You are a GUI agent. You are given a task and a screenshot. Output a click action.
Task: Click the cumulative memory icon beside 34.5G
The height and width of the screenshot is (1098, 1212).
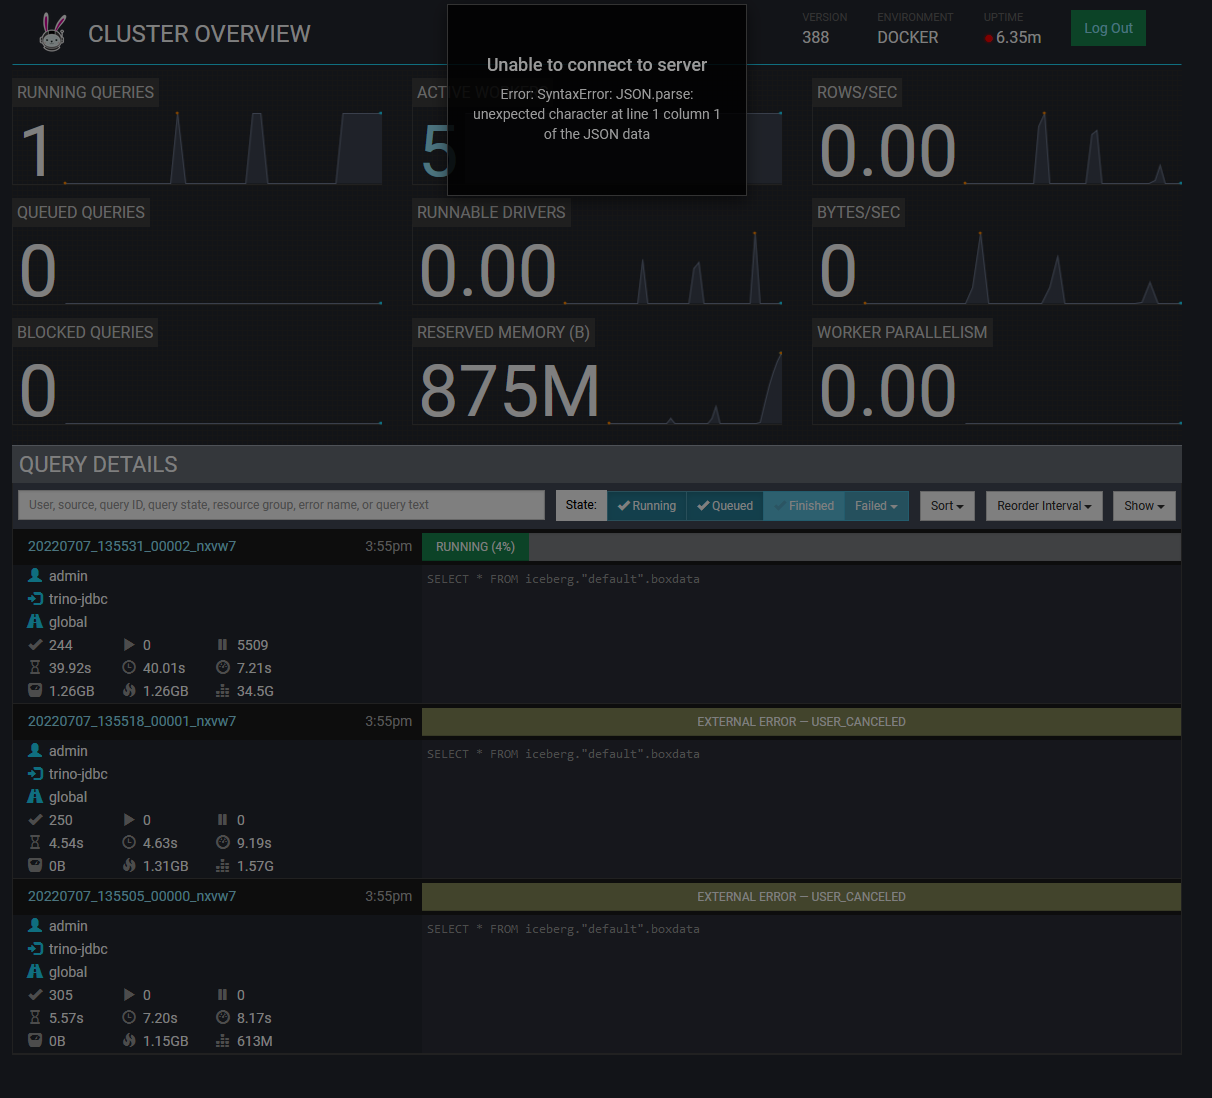click(x=223, y=690)
